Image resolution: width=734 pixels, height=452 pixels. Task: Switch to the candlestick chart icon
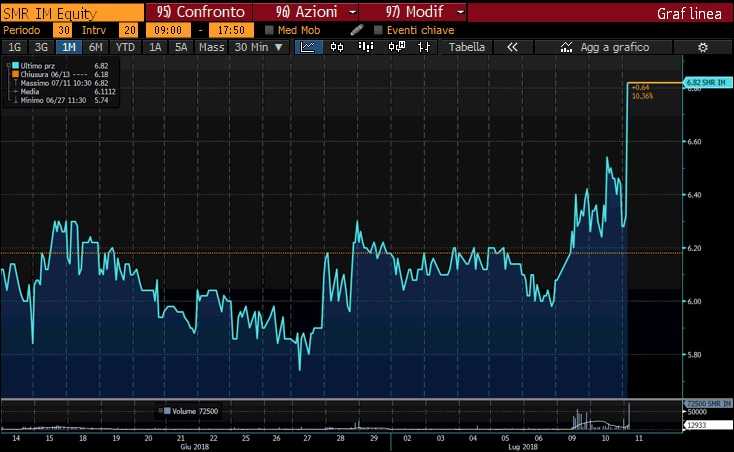tap(337, 47)
